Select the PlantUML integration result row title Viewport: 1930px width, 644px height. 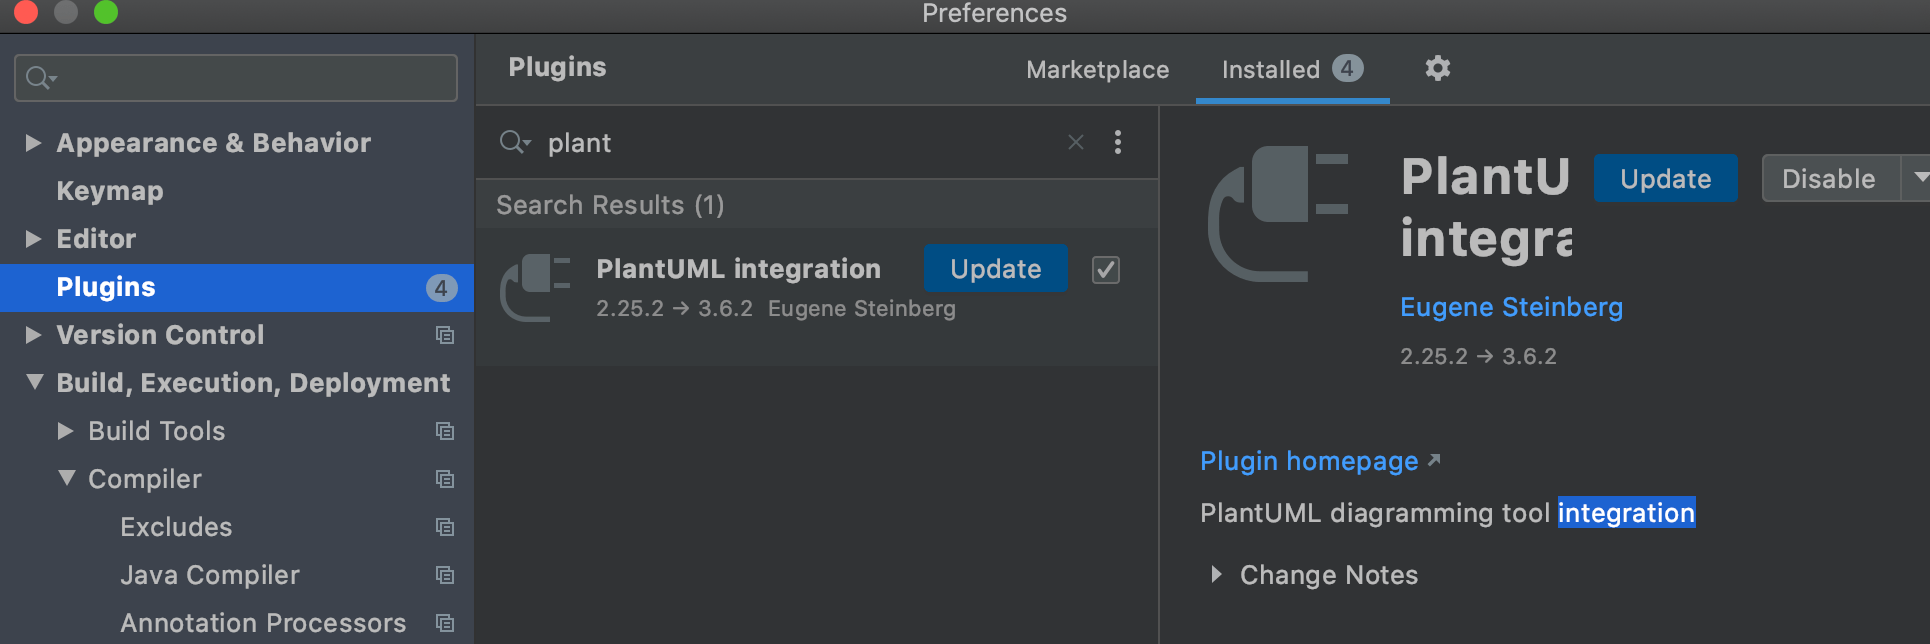(x=738, y=268)
